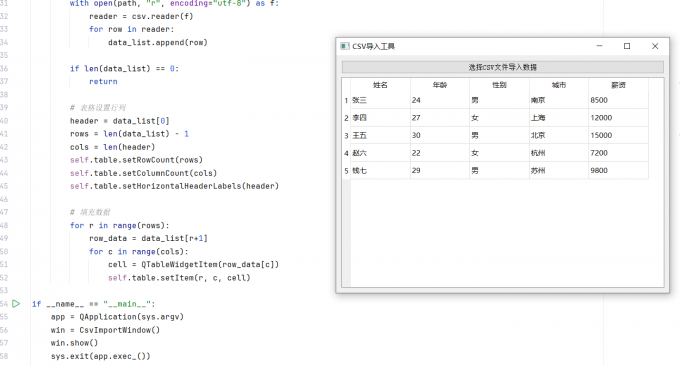
Task: Click the cell containing 李四
Action: click(380, 118)
